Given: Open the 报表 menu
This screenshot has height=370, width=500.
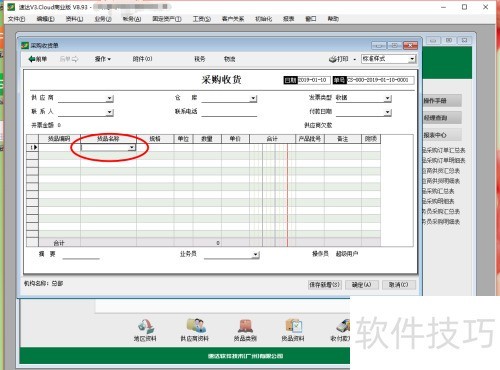Looking at the screenshot, I should pyautogui.click(x=289, y=19).
